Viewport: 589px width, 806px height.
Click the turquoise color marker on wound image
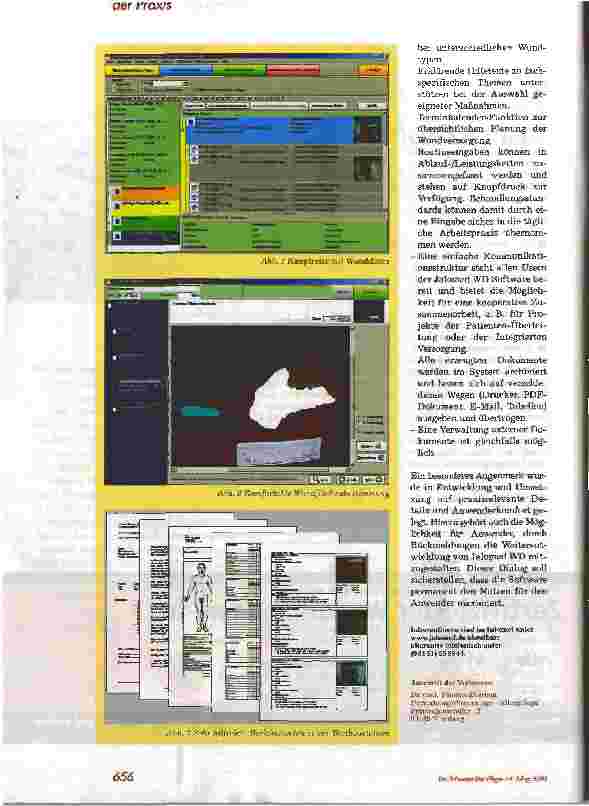[x=200, y=411]
